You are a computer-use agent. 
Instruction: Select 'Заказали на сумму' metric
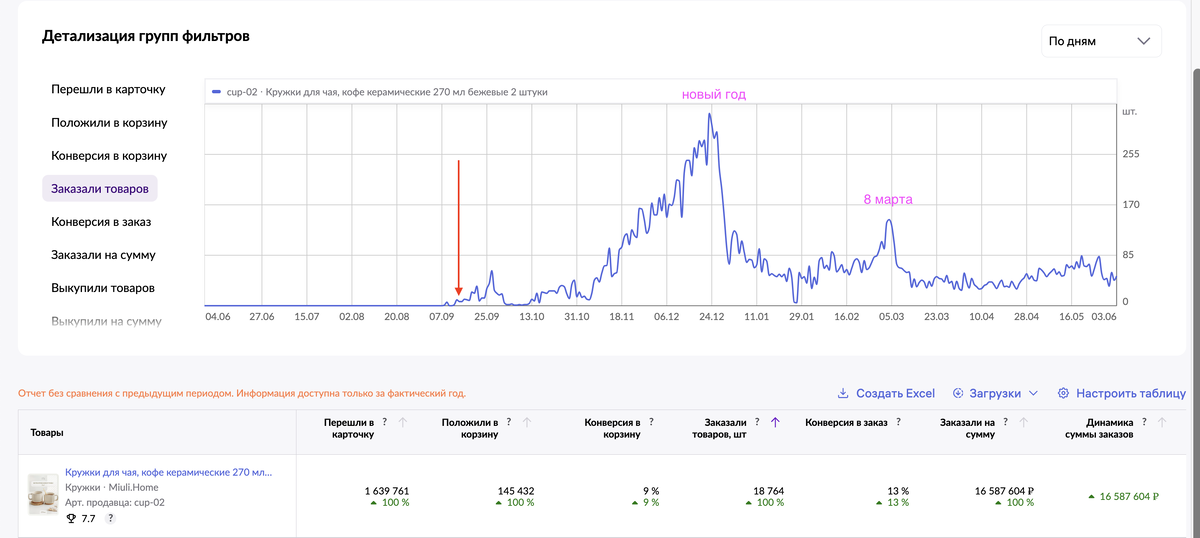pyautogui.click(x=103, y=255)
